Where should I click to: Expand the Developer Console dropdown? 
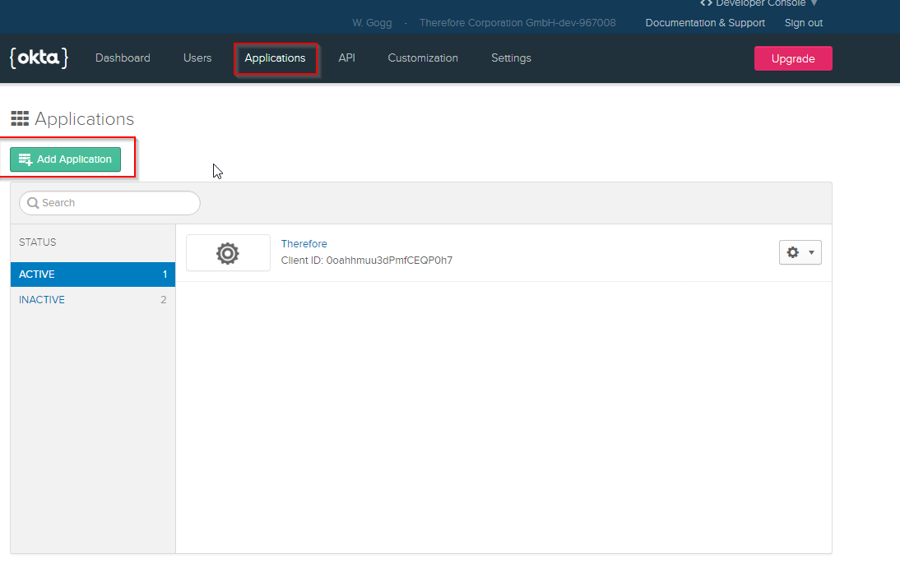click(x=759, y=3)
